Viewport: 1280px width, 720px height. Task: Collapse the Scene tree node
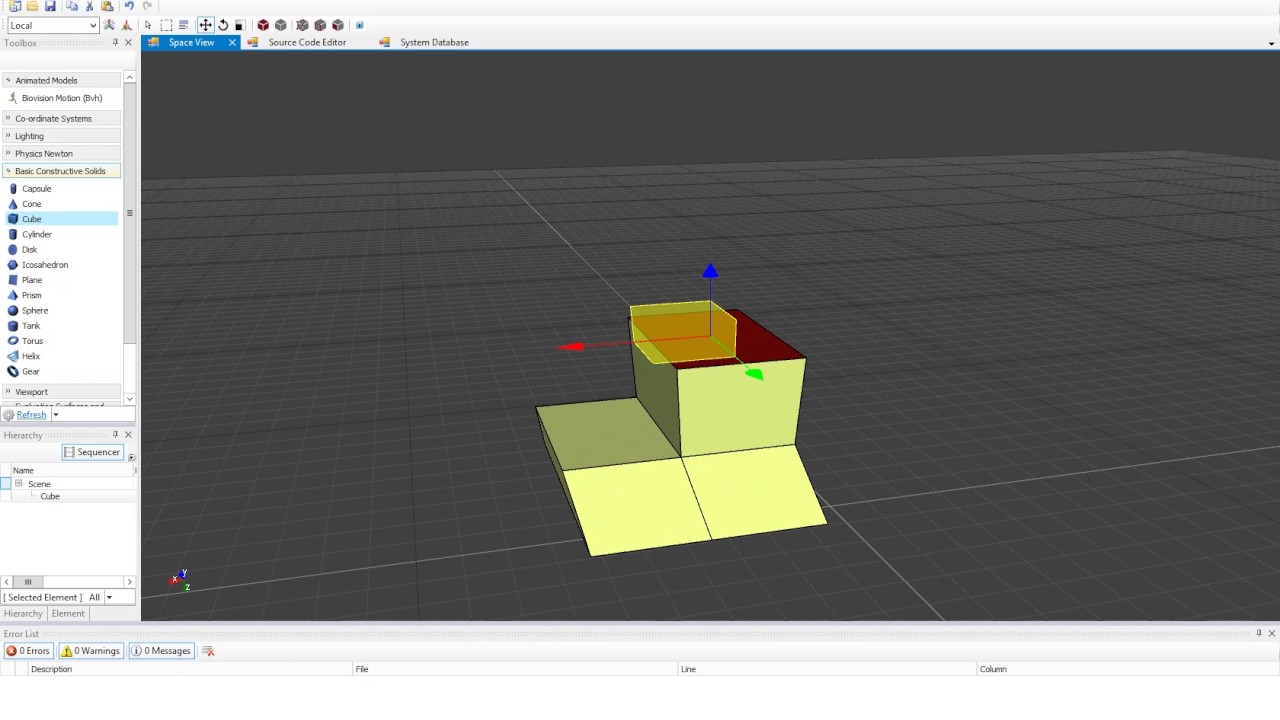pos(18,484)
